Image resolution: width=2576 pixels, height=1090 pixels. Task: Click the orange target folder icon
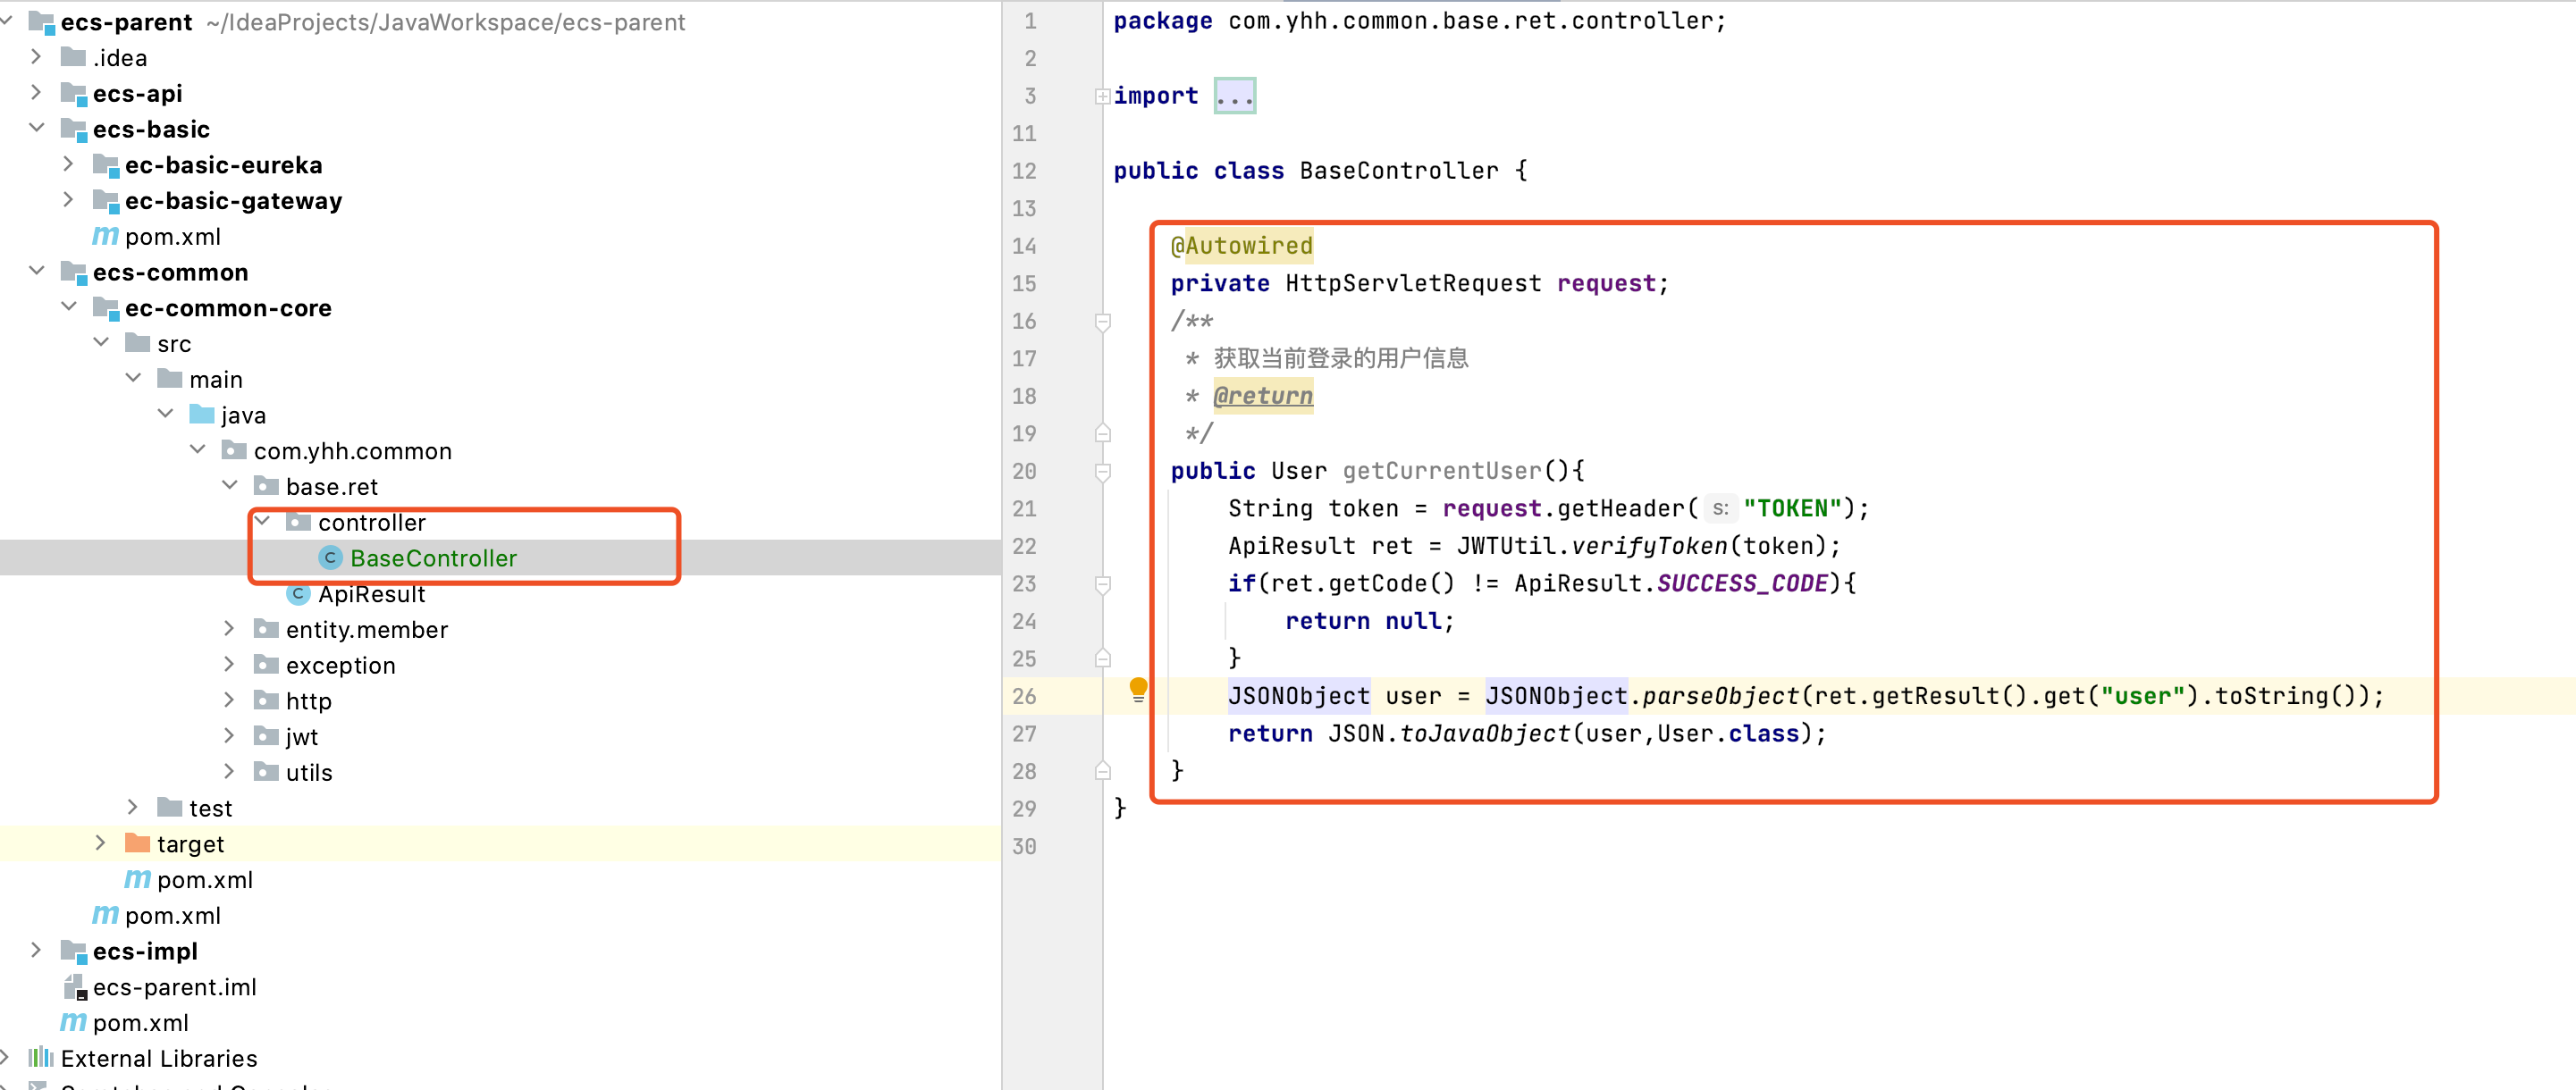pos(137,844)
